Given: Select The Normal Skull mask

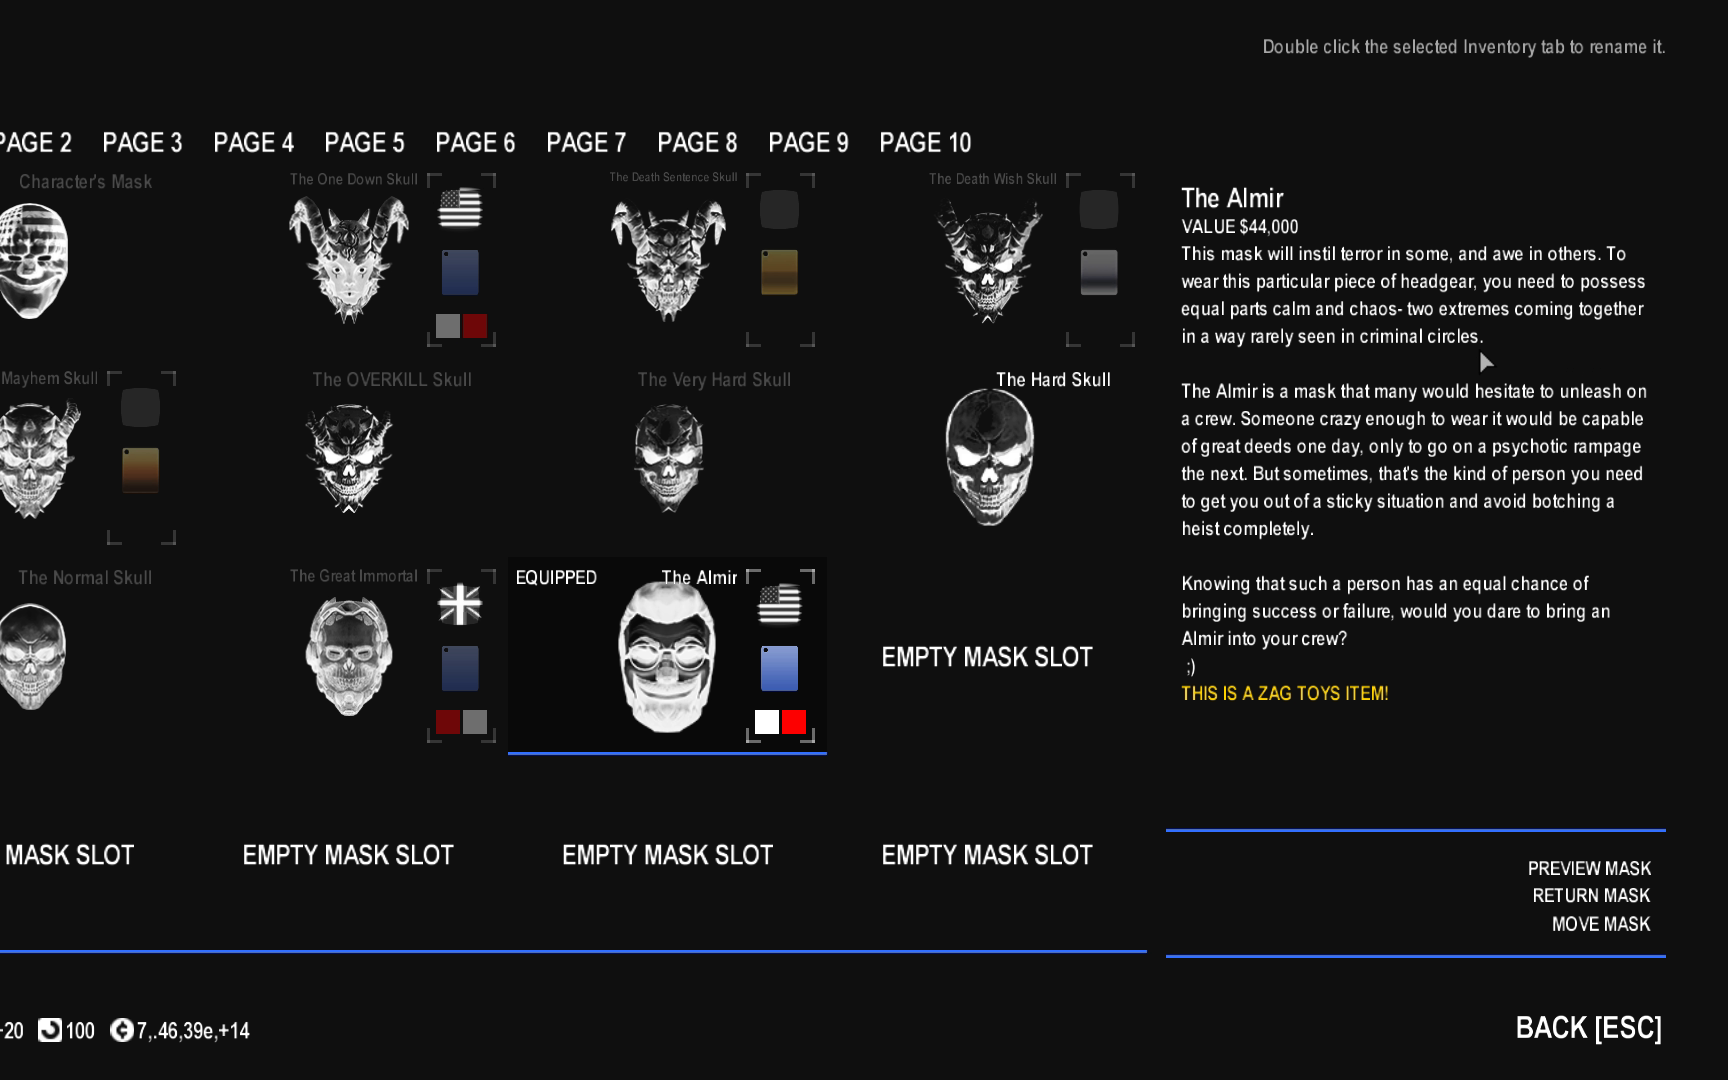Looking at the screenshot, I should (32, 656).
